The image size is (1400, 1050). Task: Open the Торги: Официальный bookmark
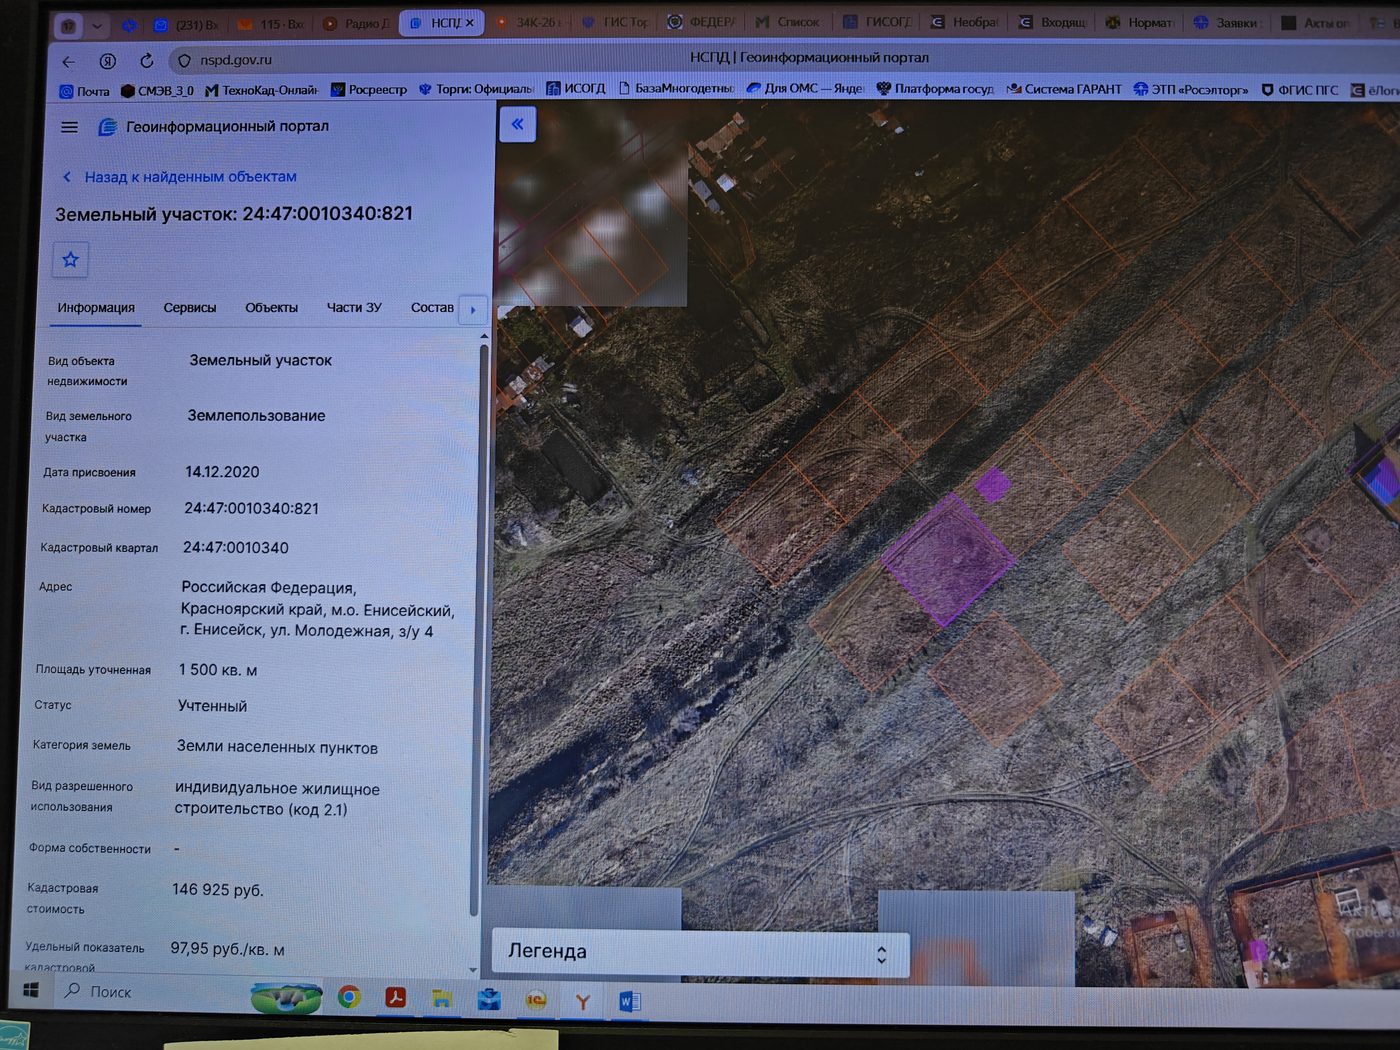(x=476, y=89)
